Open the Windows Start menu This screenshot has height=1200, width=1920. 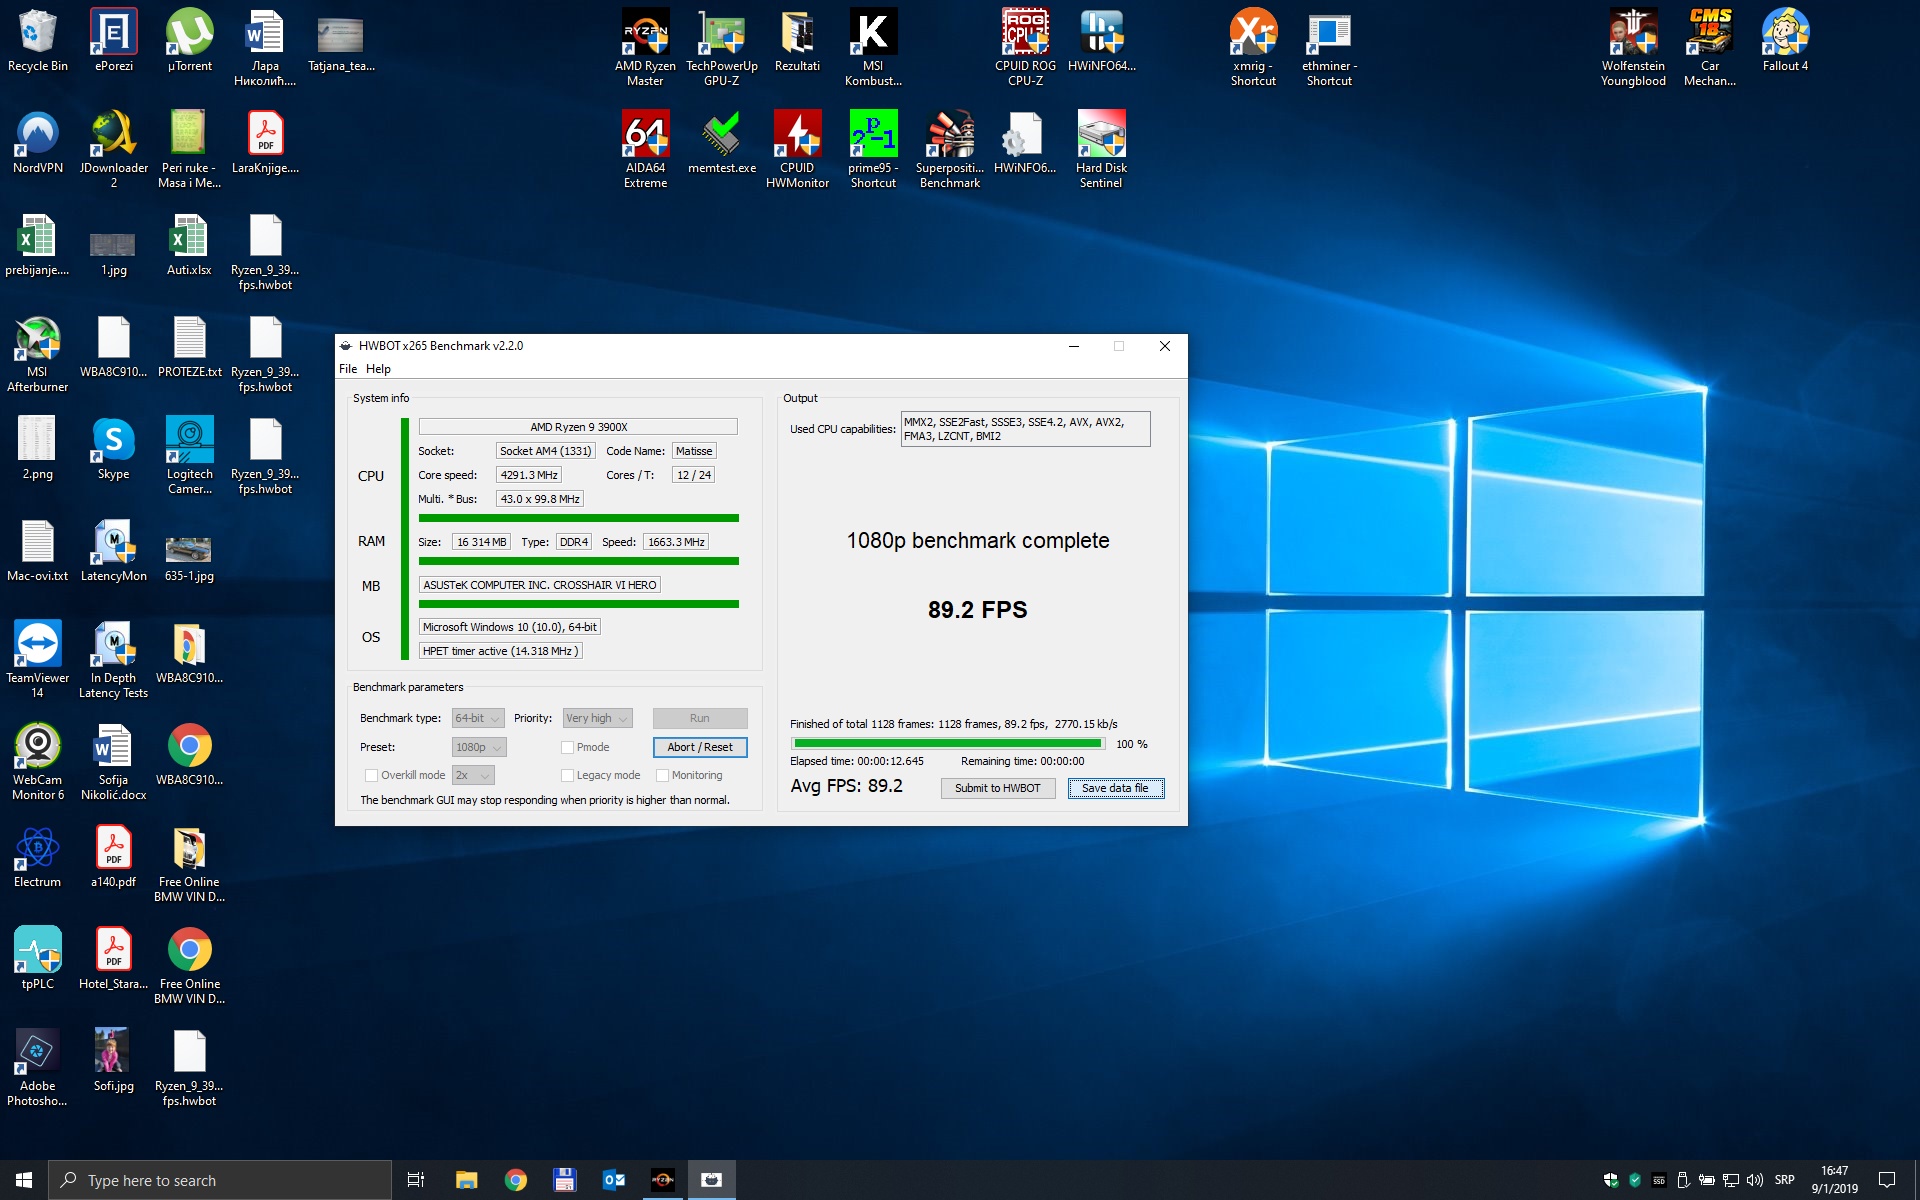tap(24, 1180)
